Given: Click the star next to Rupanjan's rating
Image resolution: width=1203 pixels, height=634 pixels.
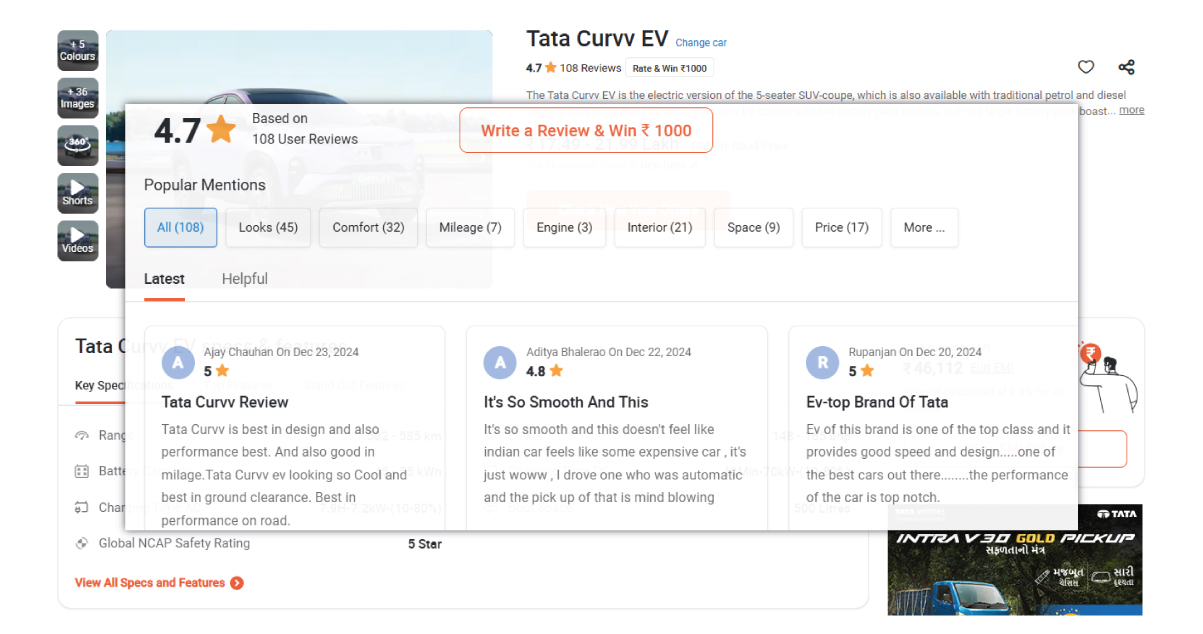Looking at the screenshot, I should pos(867,371).
